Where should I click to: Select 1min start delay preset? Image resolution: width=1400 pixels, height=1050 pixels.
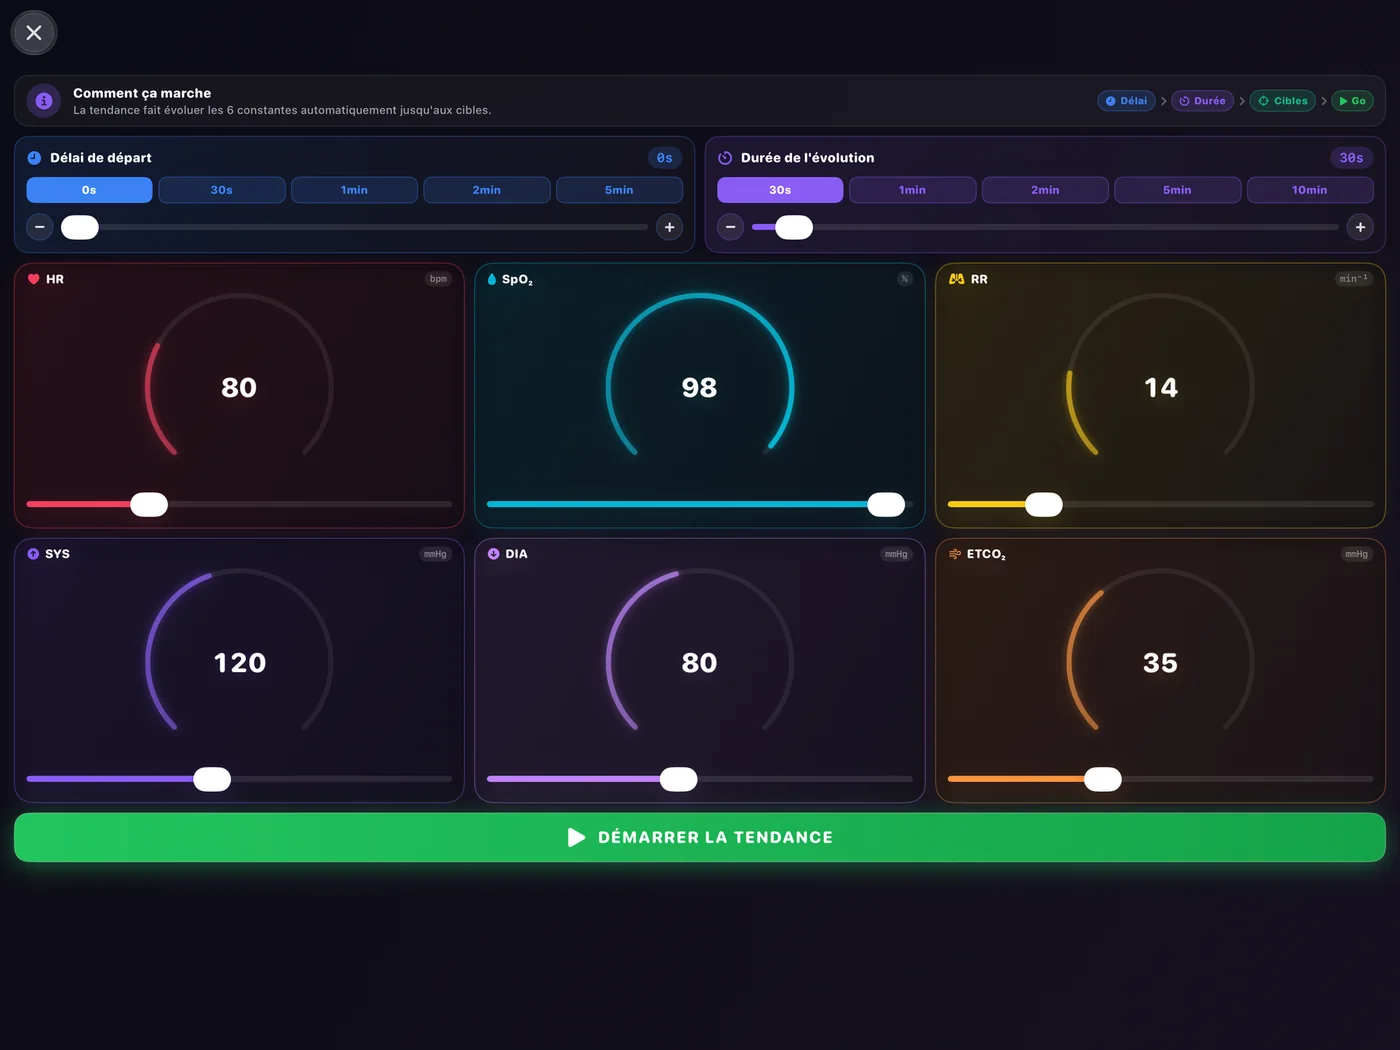point(354,190)
